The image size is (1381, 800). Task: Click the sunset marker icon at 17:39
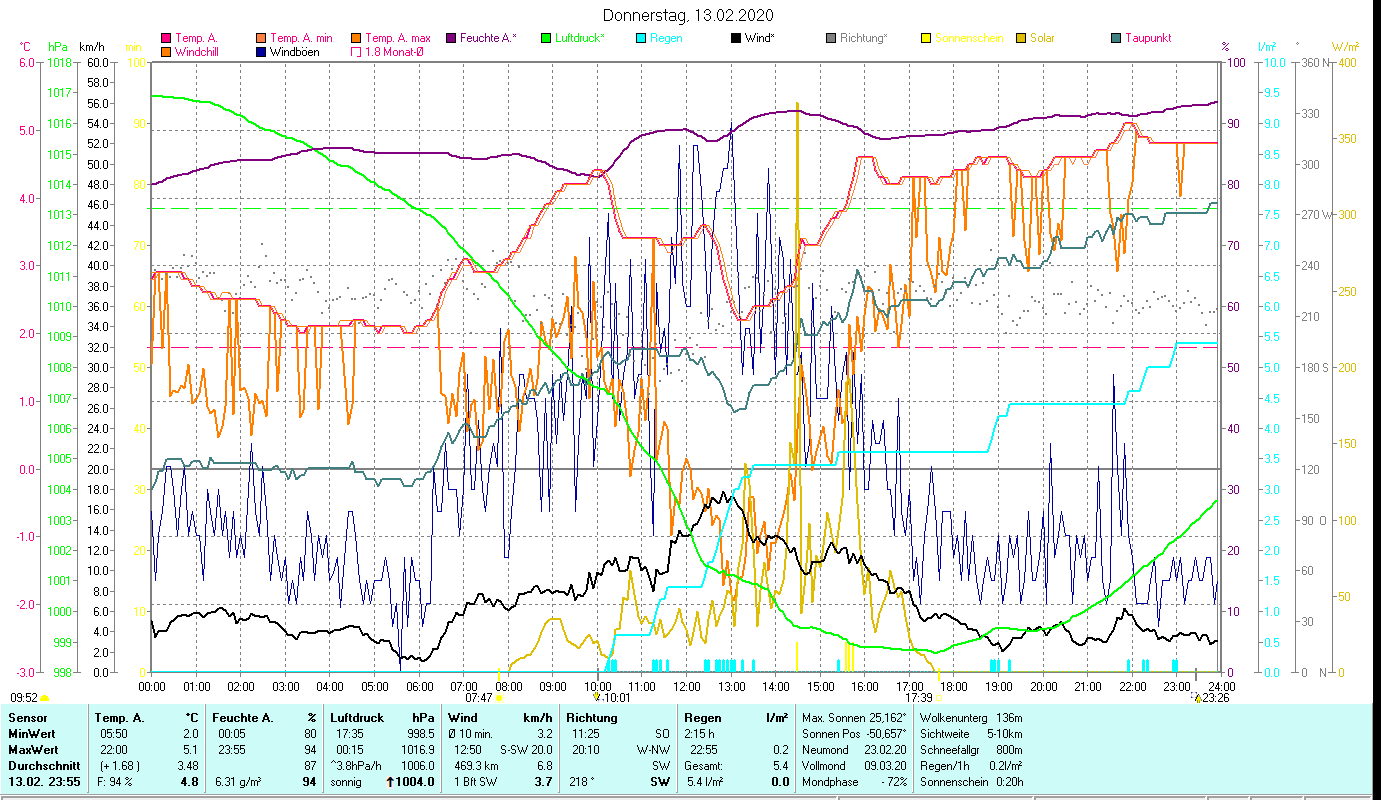point(939,698)
